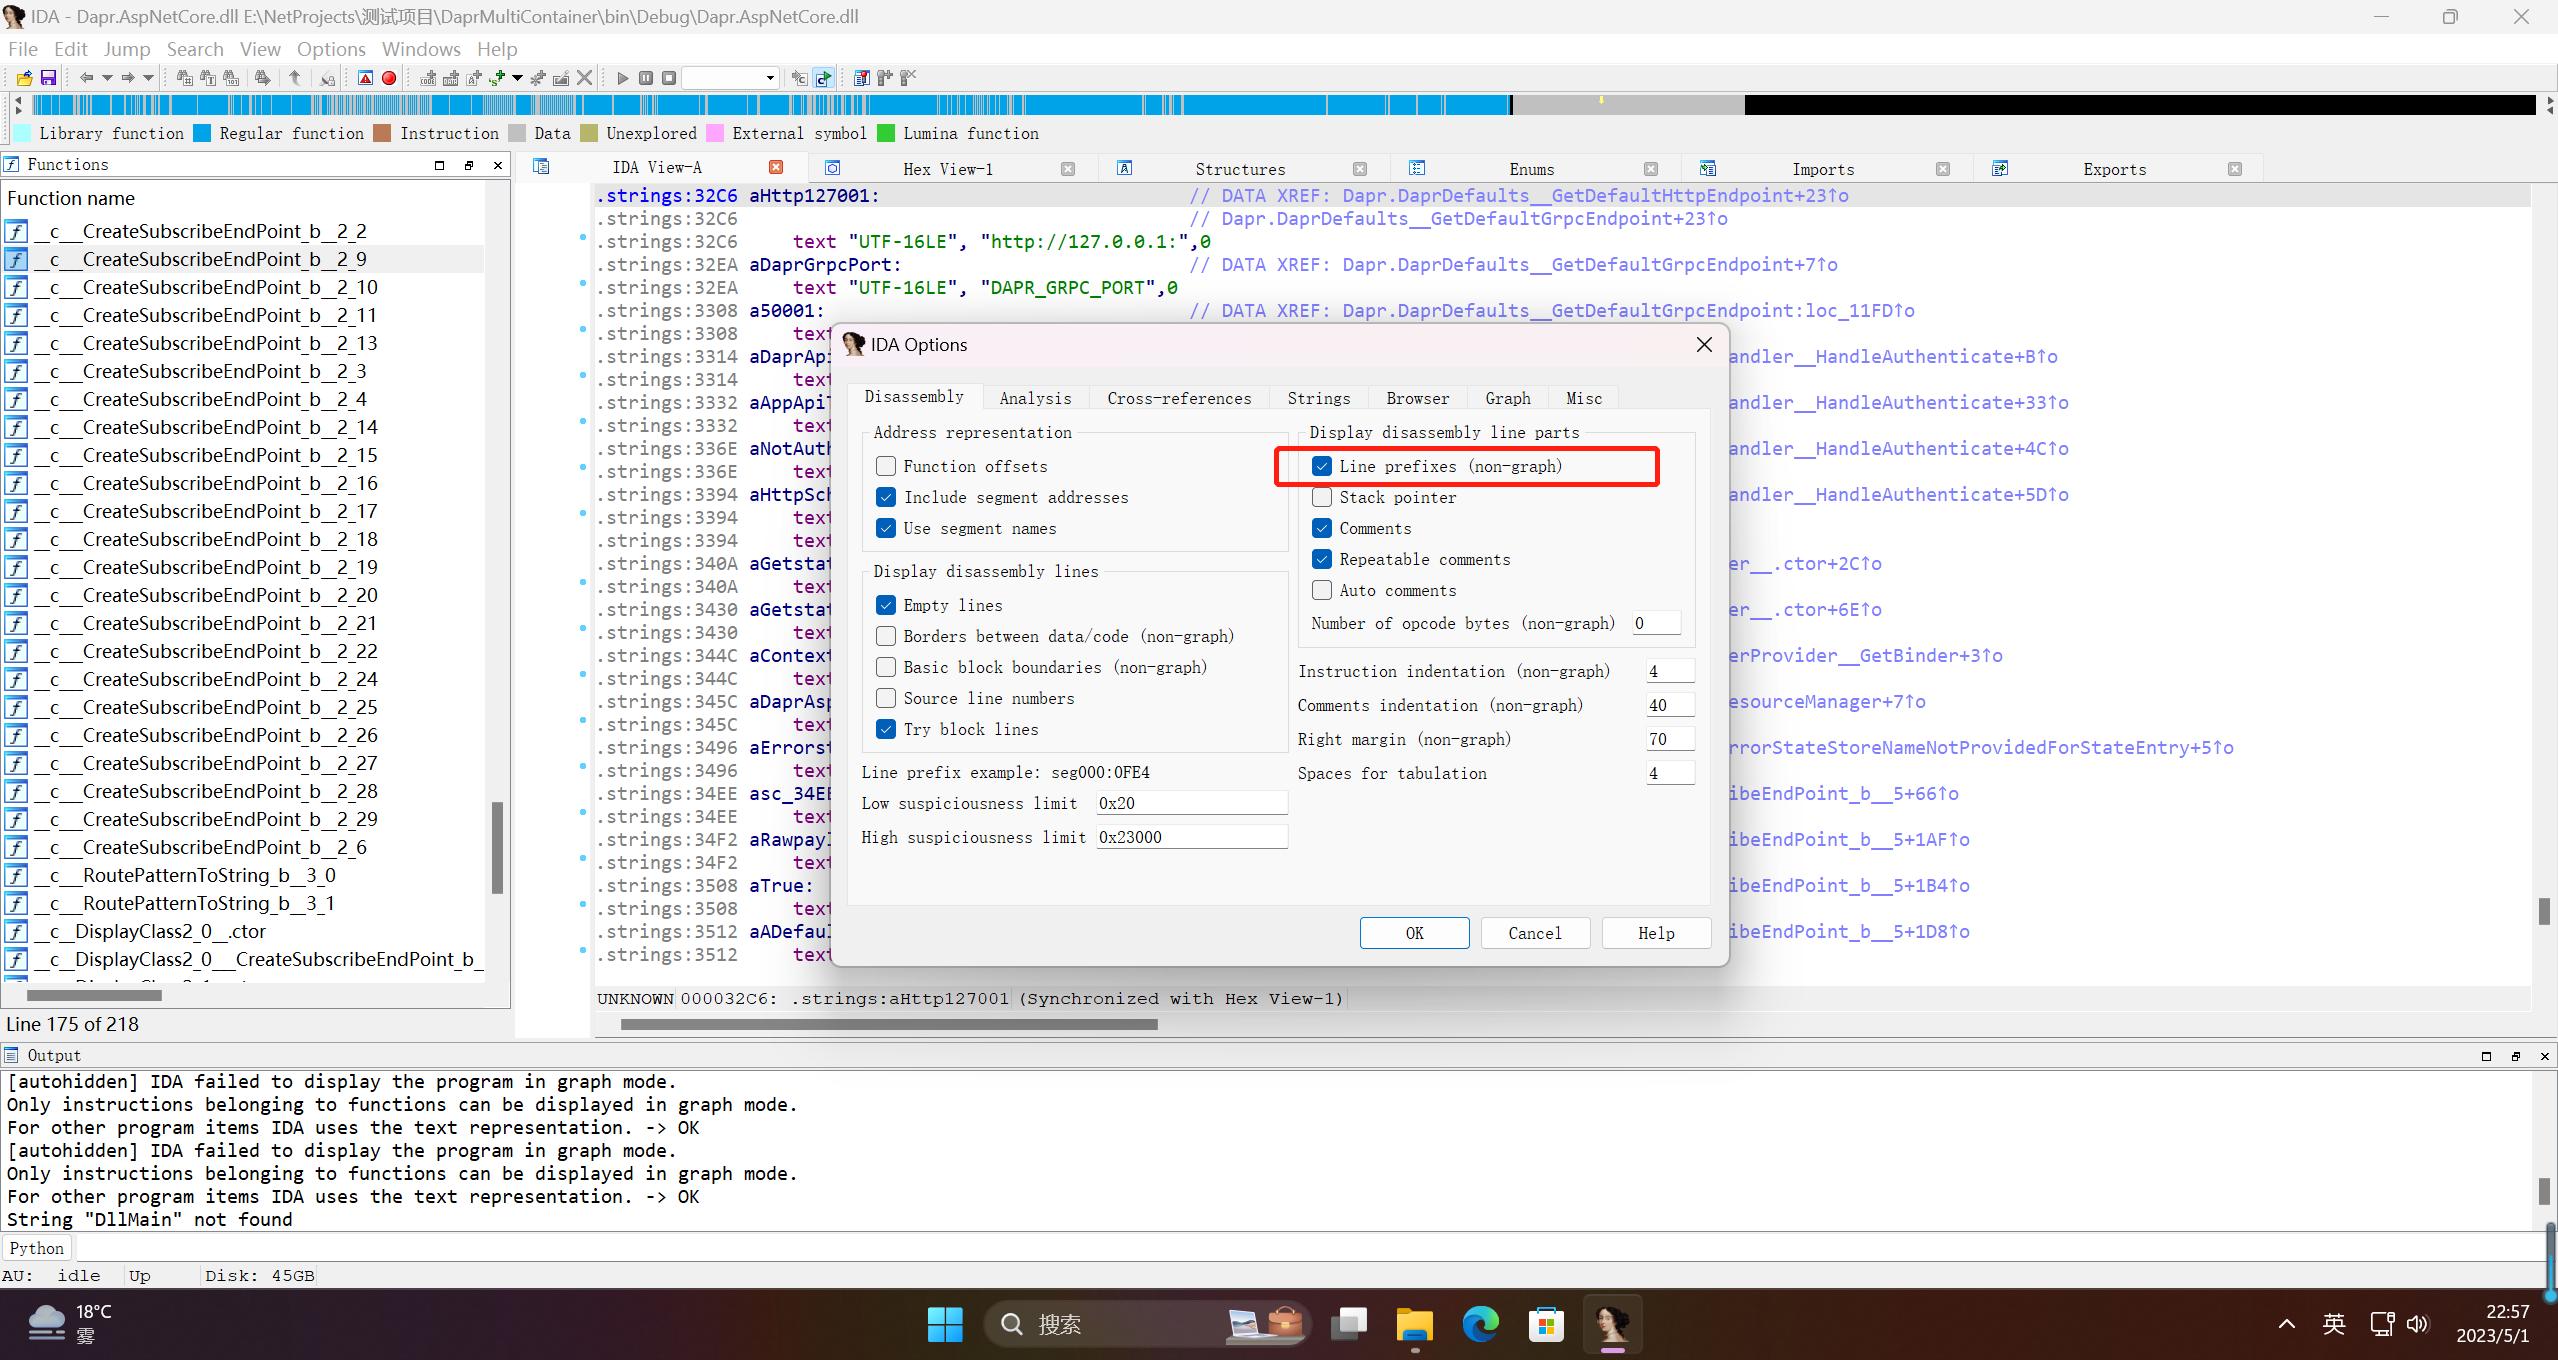Click the delete X icon in toolbar
The height and width of the screenshot is (1360, 2558).
[x=585, y=78]
